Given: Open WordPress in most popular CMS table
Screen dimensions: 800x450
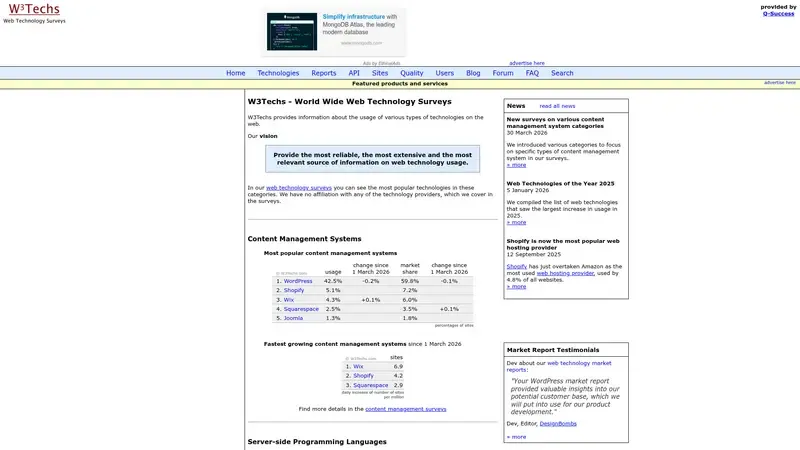Looking at the screenshot, I should [x=298, y=281].
